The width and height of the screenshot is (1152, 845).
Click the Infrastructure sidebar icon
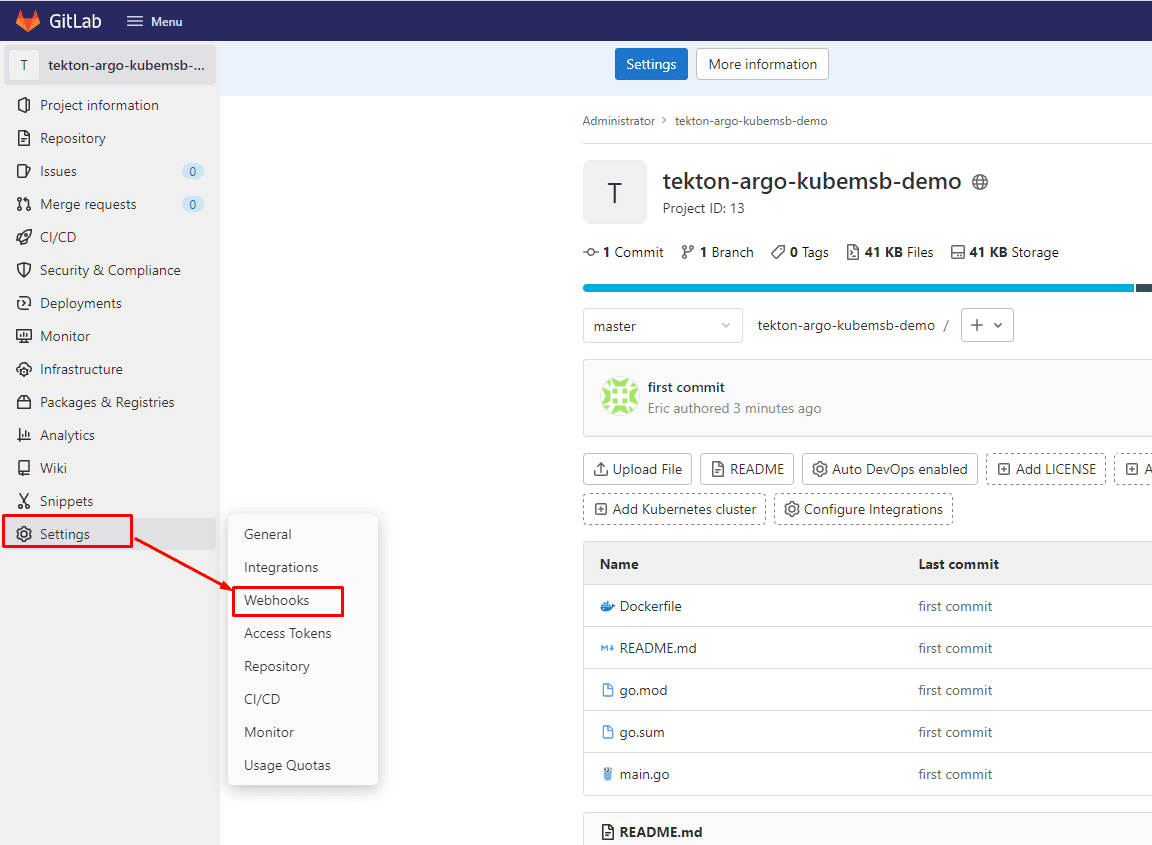pos(24,369)
